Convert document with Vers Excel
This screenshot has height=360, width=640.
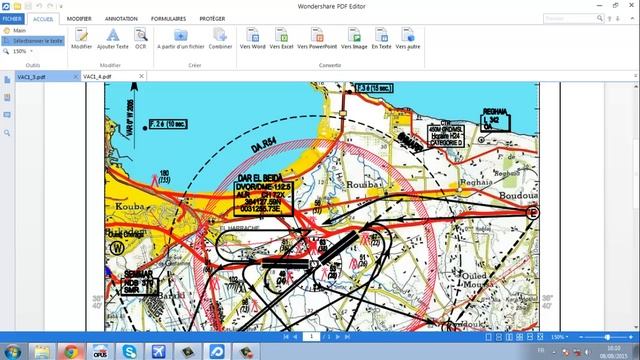coord(281,39)
